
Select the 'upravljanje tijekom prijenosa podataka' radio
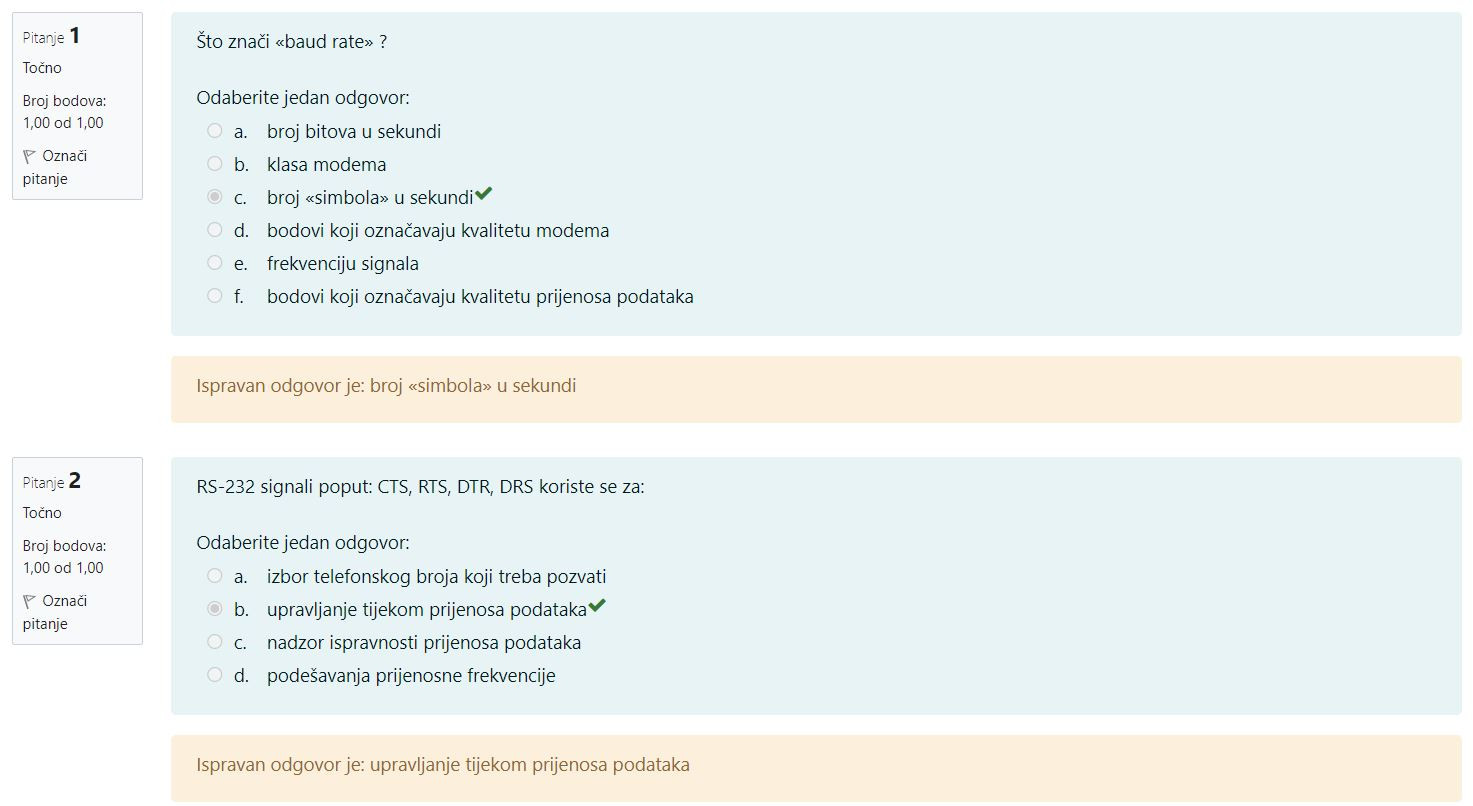pos(214,609)
